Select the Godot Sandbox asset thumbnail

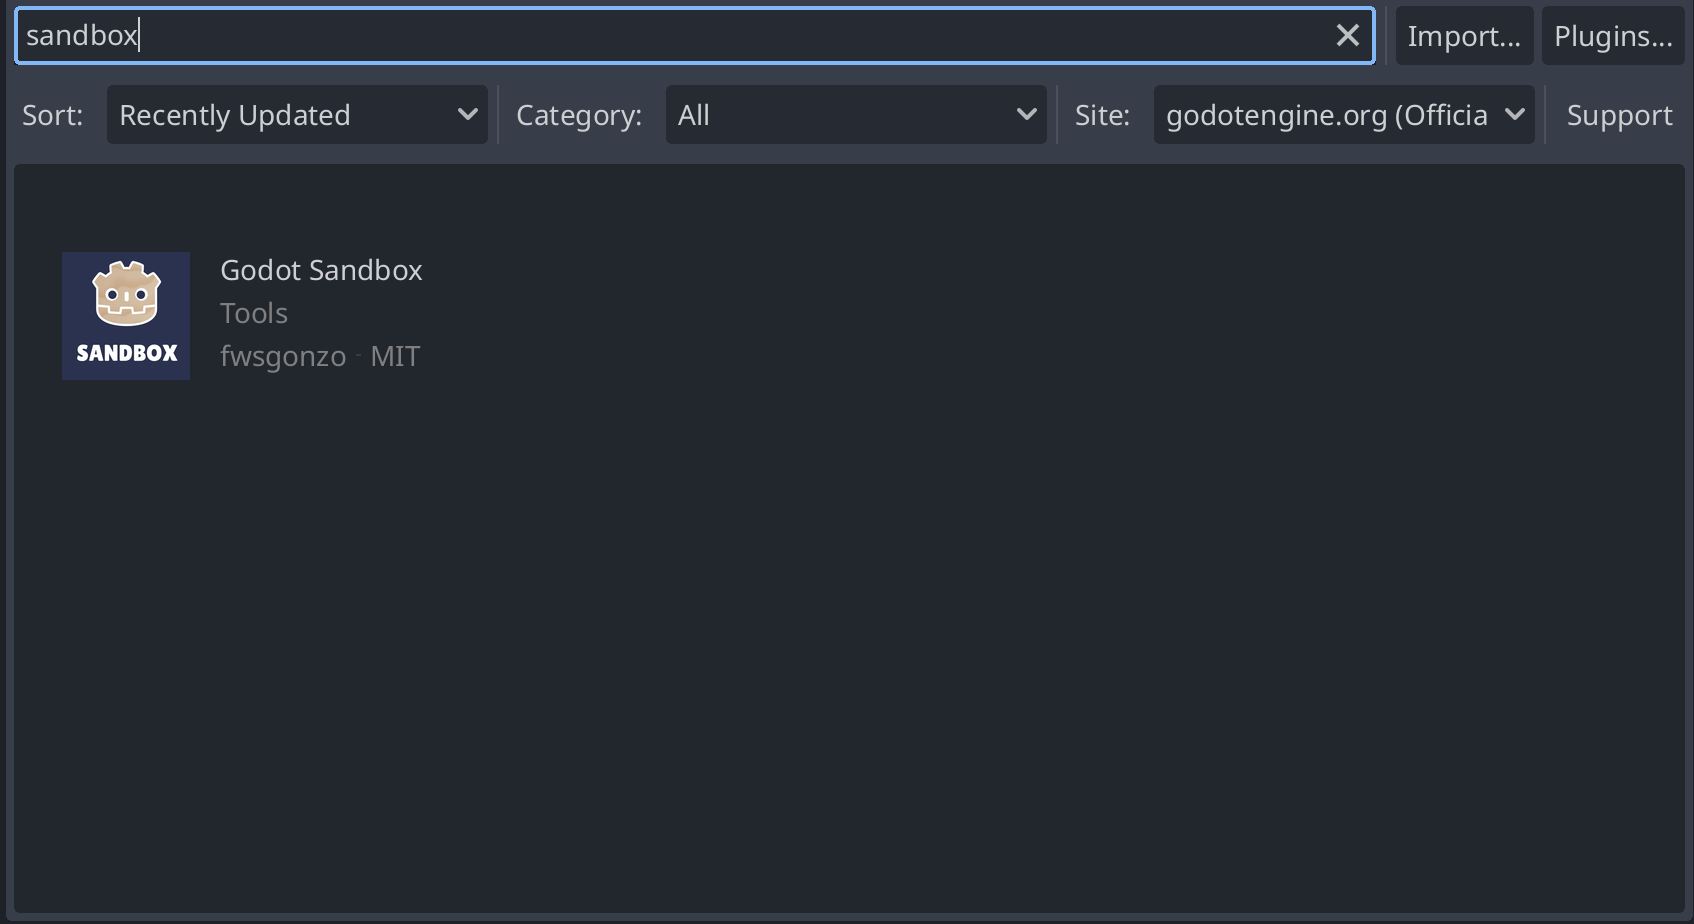(126, 316)
